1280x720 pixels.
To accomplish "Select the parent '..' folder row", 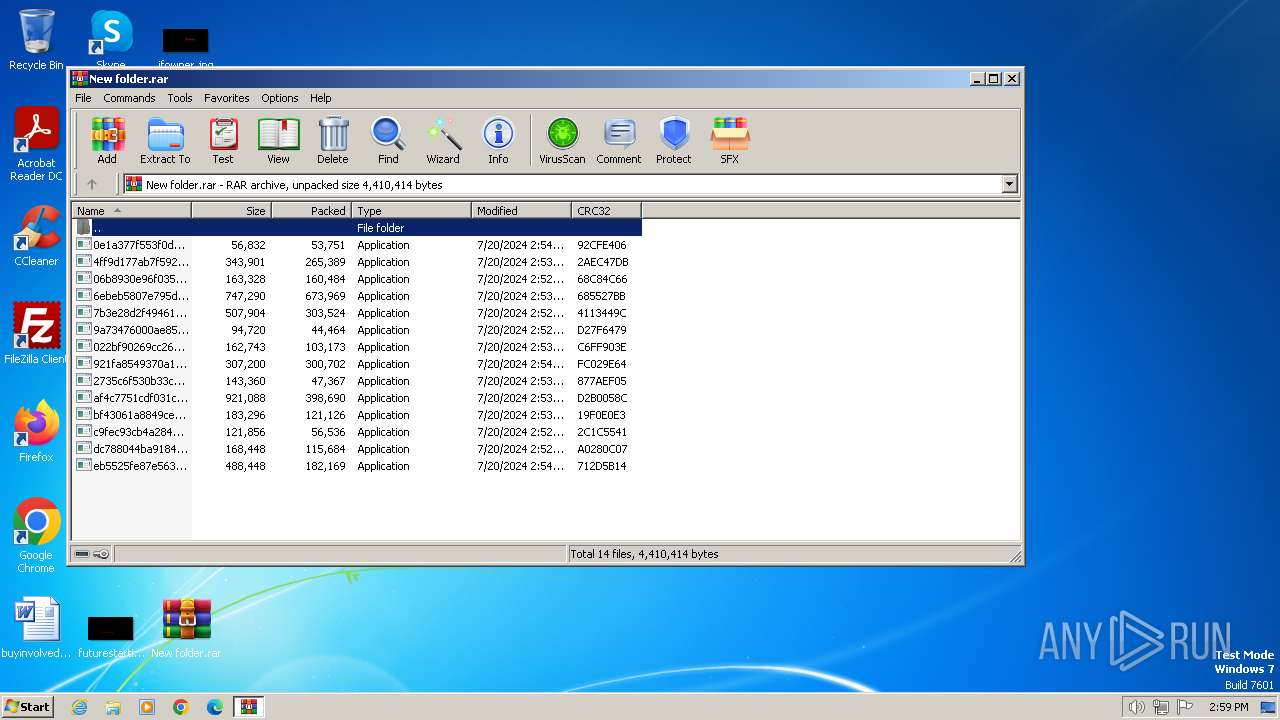I will [357, 228].
